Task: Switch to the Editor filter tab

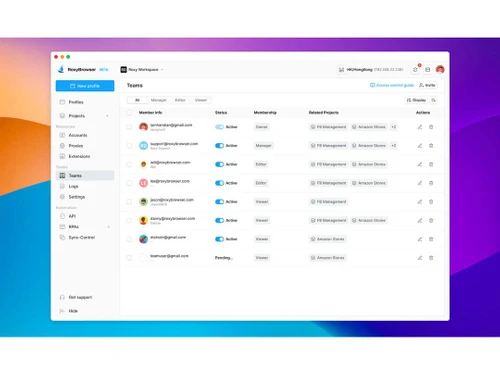Action: (180, 100)
